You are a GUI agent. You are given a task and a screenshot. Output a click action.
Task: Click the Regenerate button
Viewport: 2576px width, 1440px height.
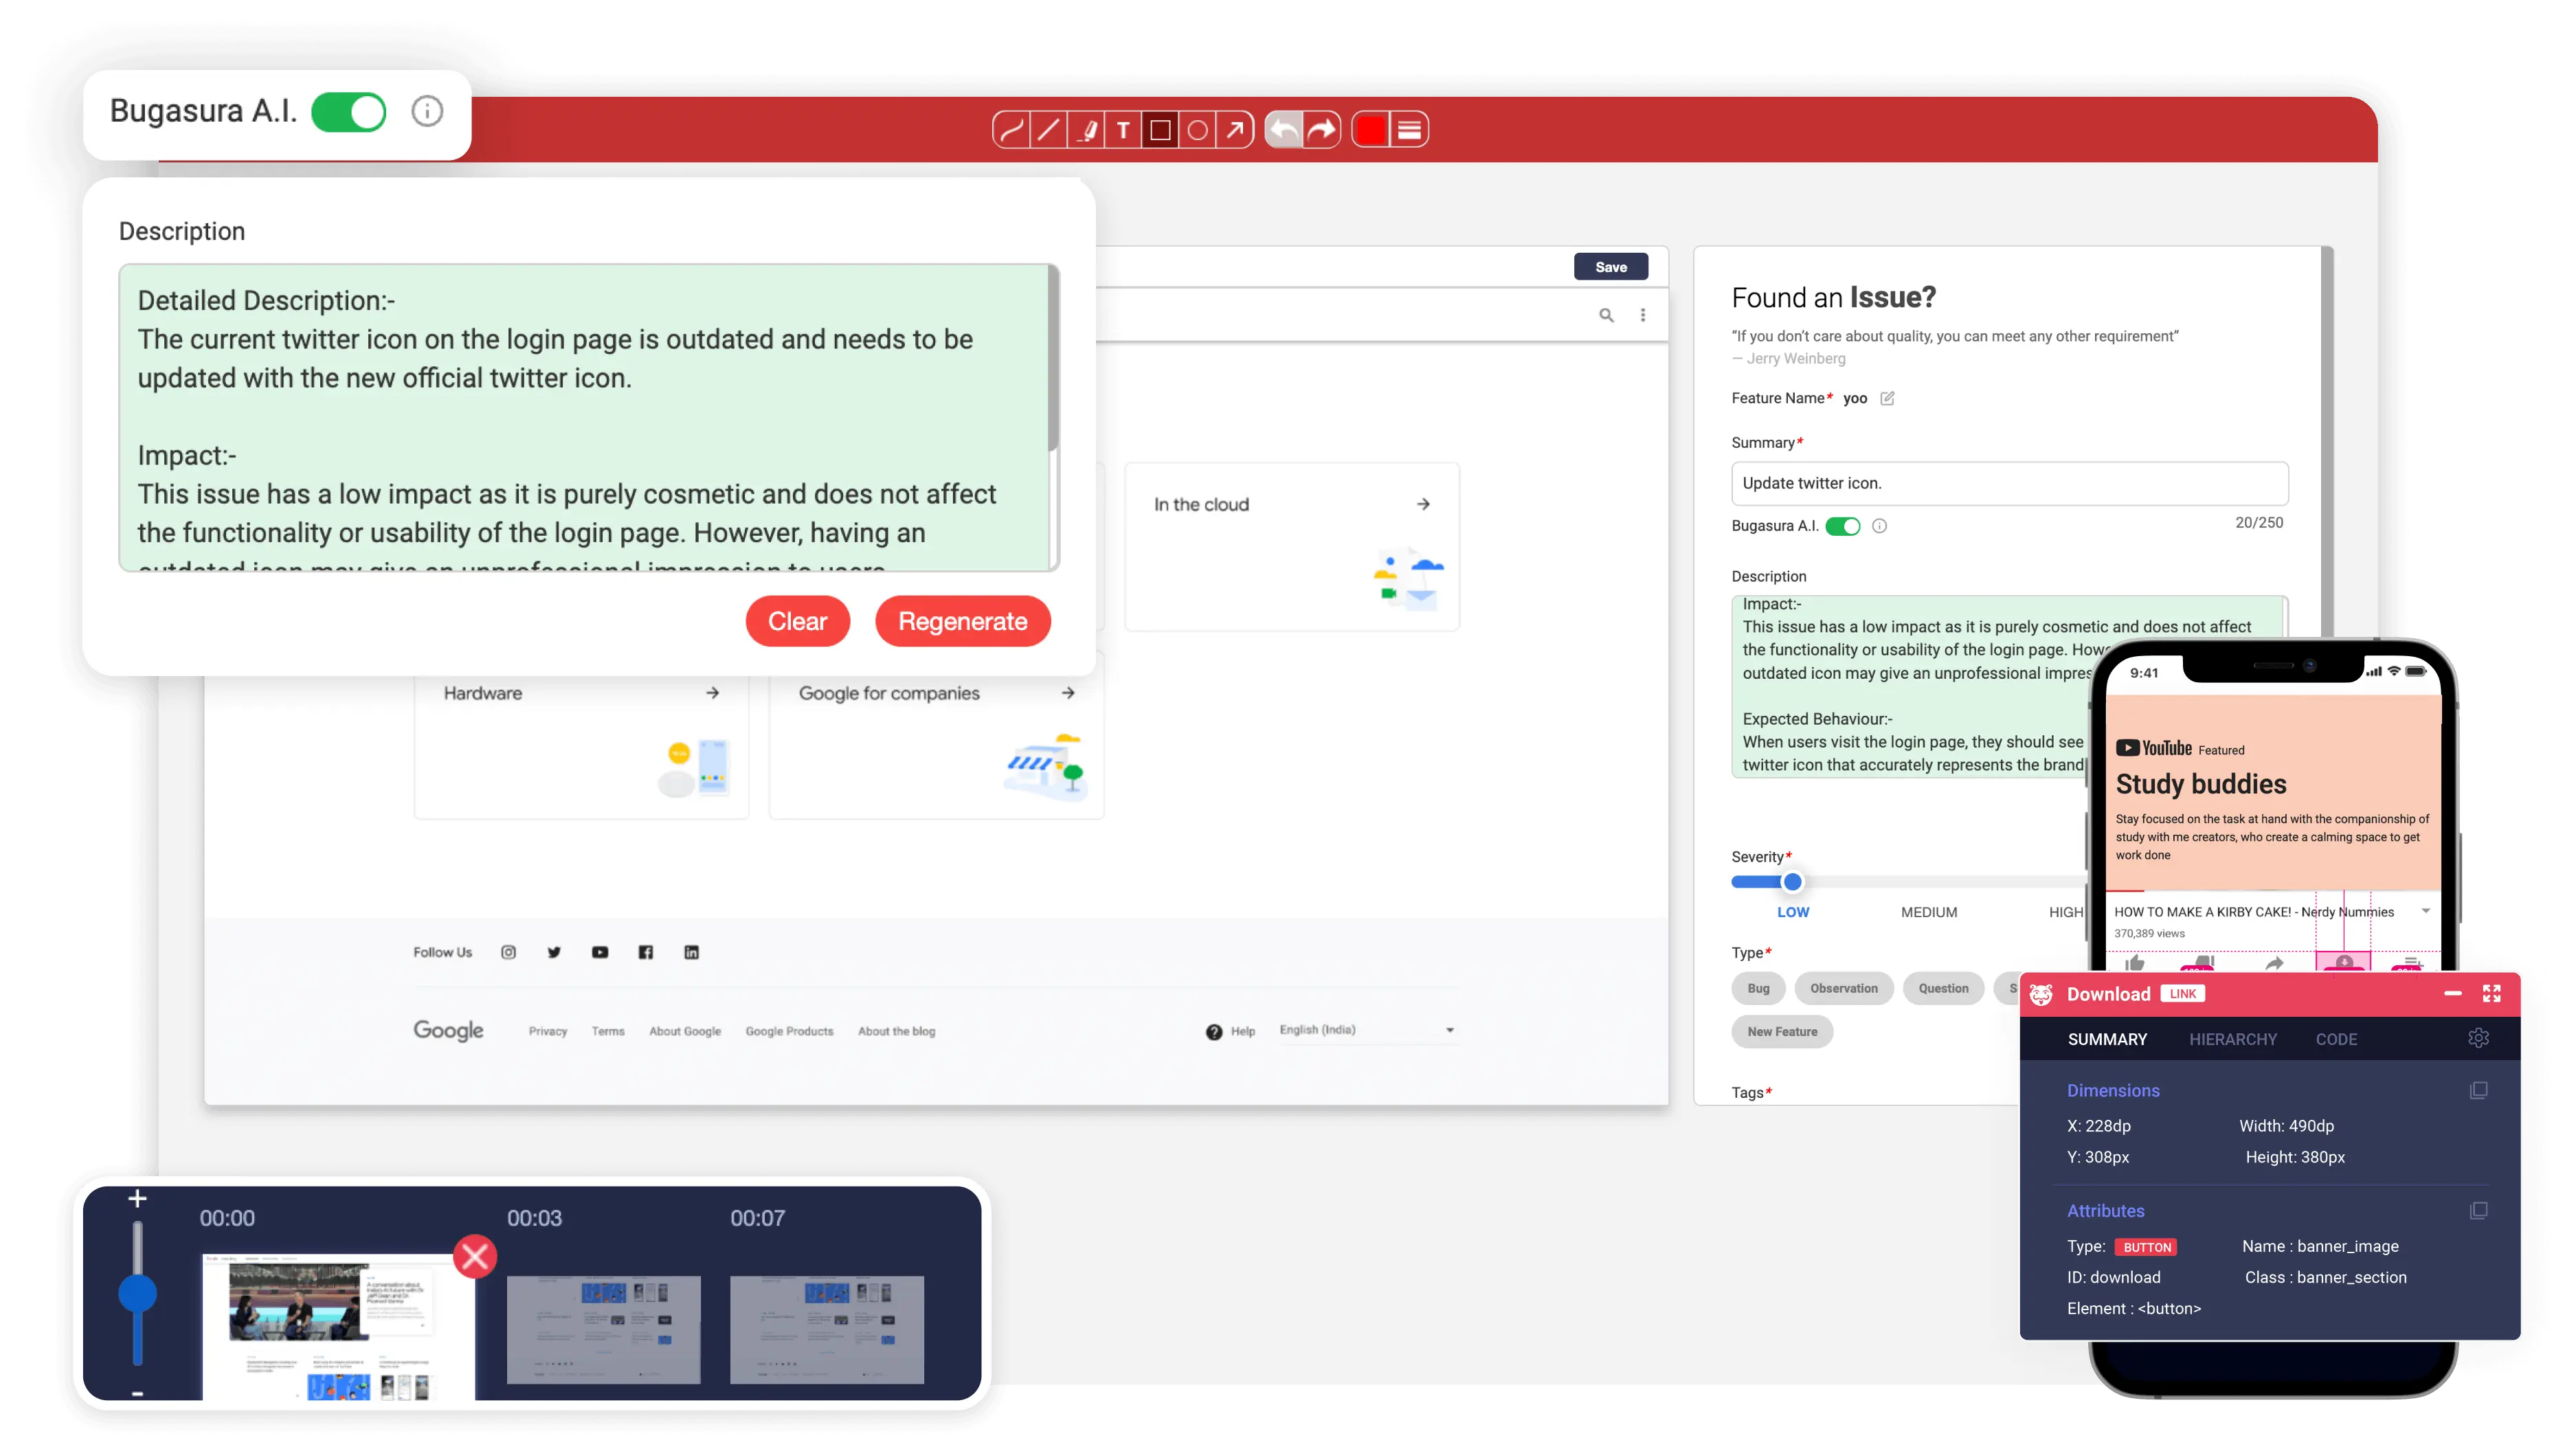tap(962, 621)
